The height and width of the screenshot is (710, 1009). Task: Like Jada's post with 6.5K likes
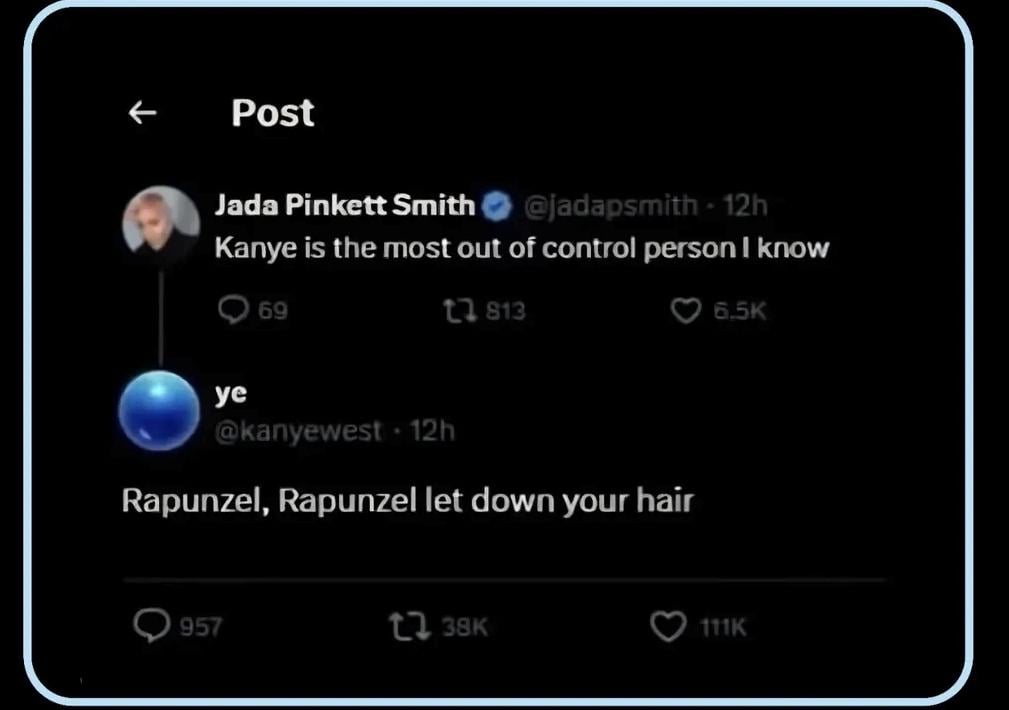685,311
